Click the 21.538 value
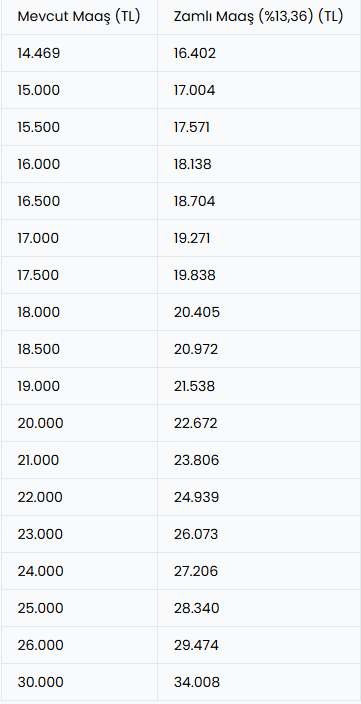The image size is (361, 704). [259, 386]
